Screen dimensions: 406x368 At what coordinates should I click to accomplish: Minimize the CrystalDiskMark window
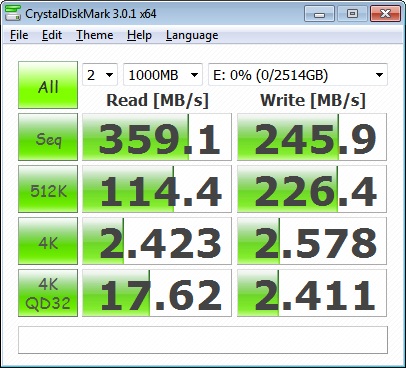319,14
